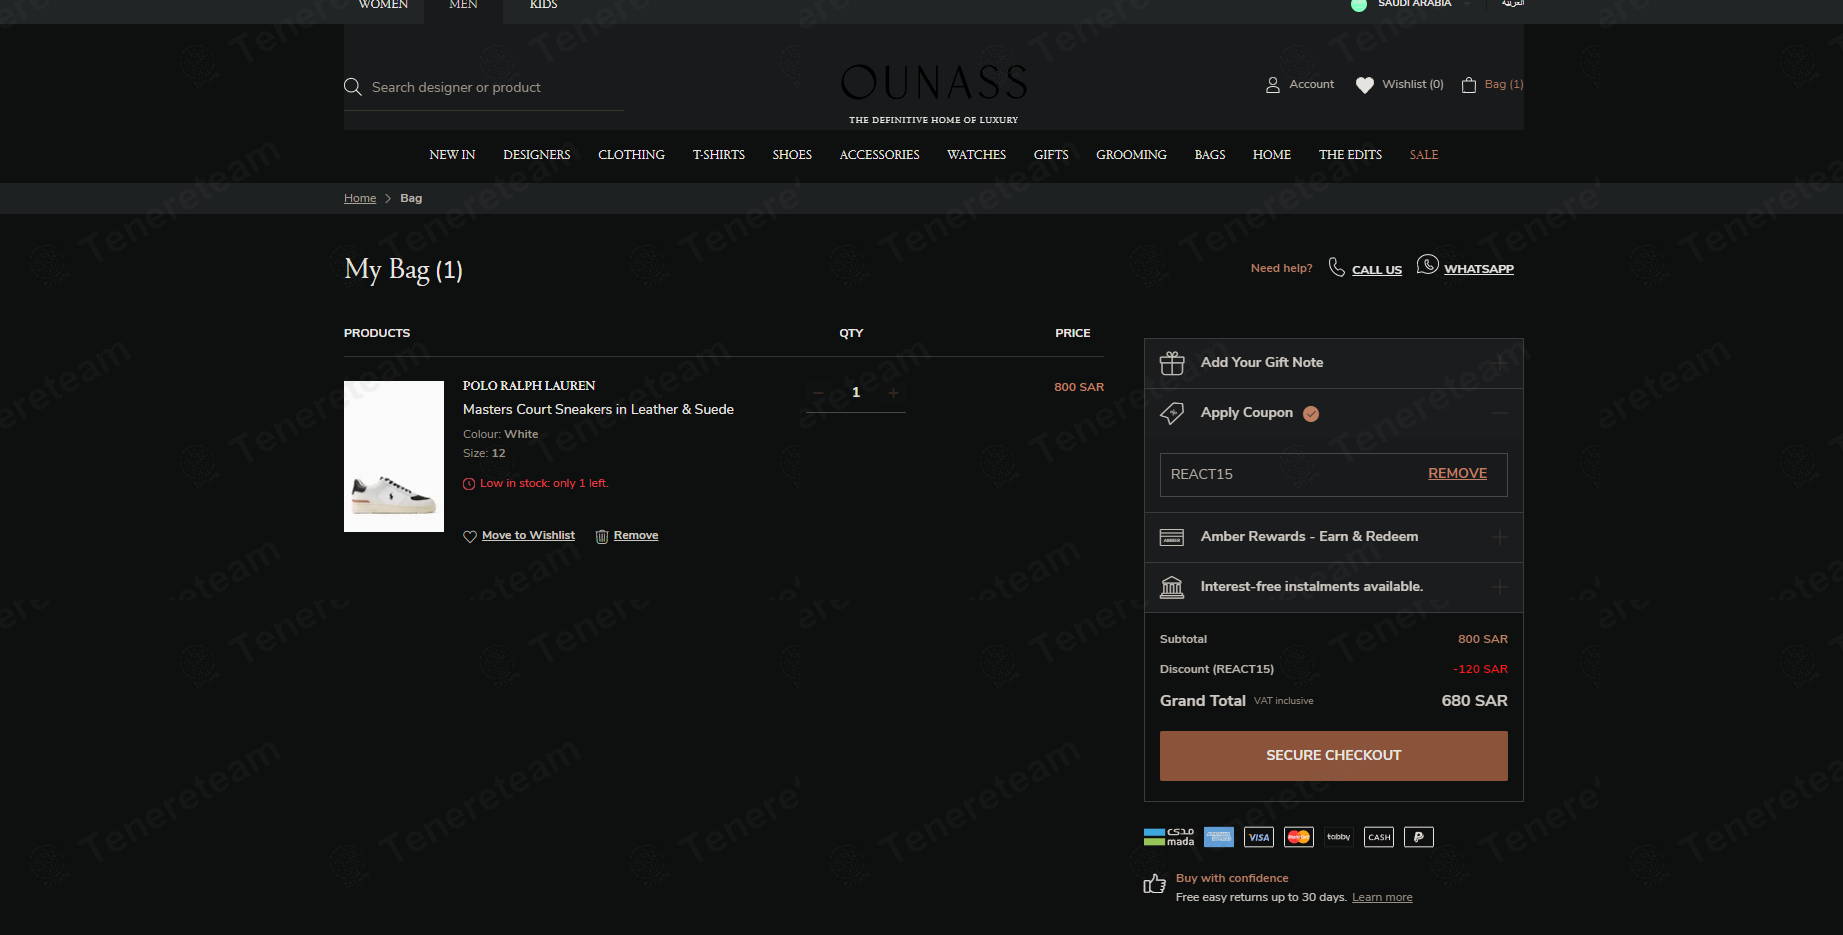
Task: Click the Home breadcrumb link
Action: point(360,198)
